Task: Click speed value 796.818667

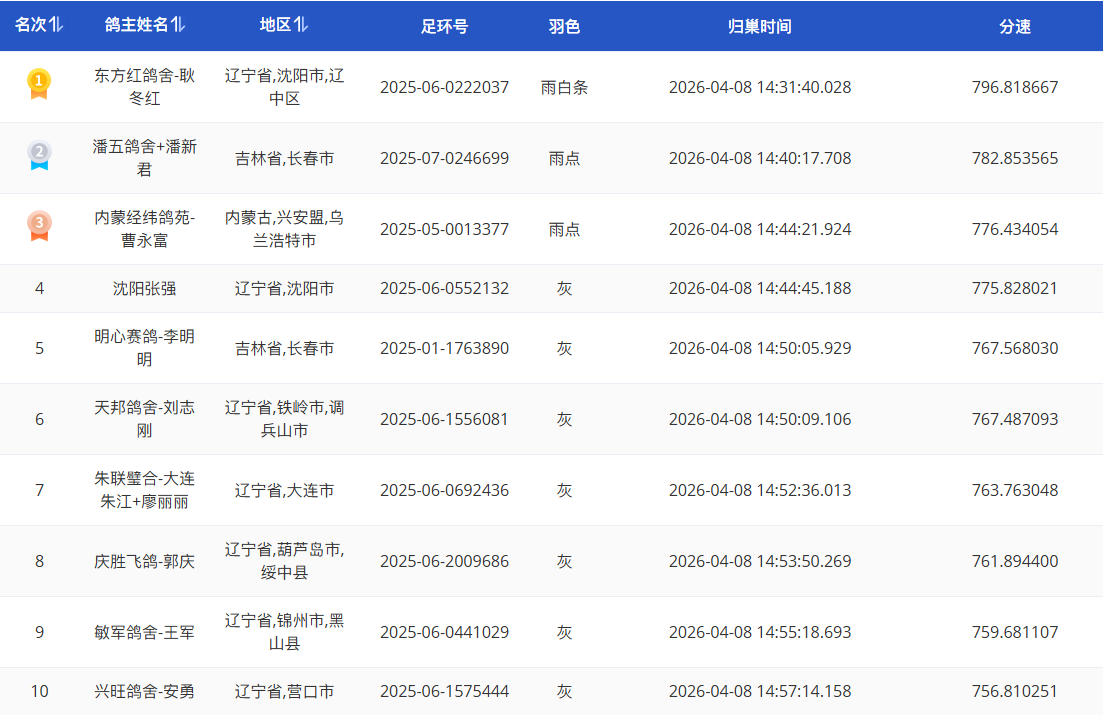Action: (x=1014, y=87)
